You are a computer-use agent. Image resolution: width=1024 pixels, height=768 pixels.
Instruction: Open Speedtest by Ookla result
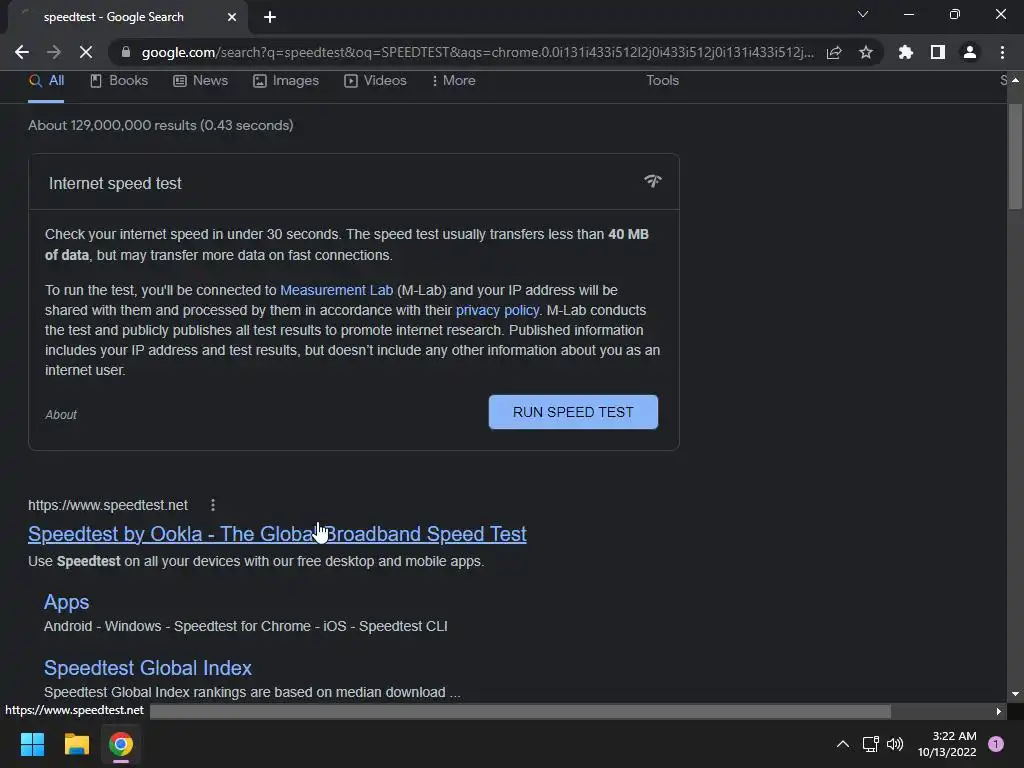pos(277,534)
